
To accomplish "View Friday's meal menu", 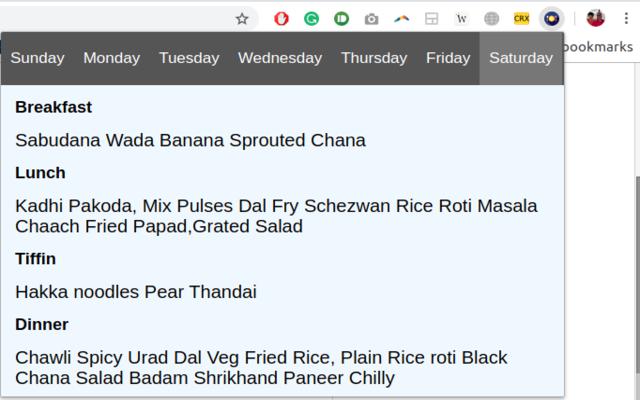I will coord(448,58).
